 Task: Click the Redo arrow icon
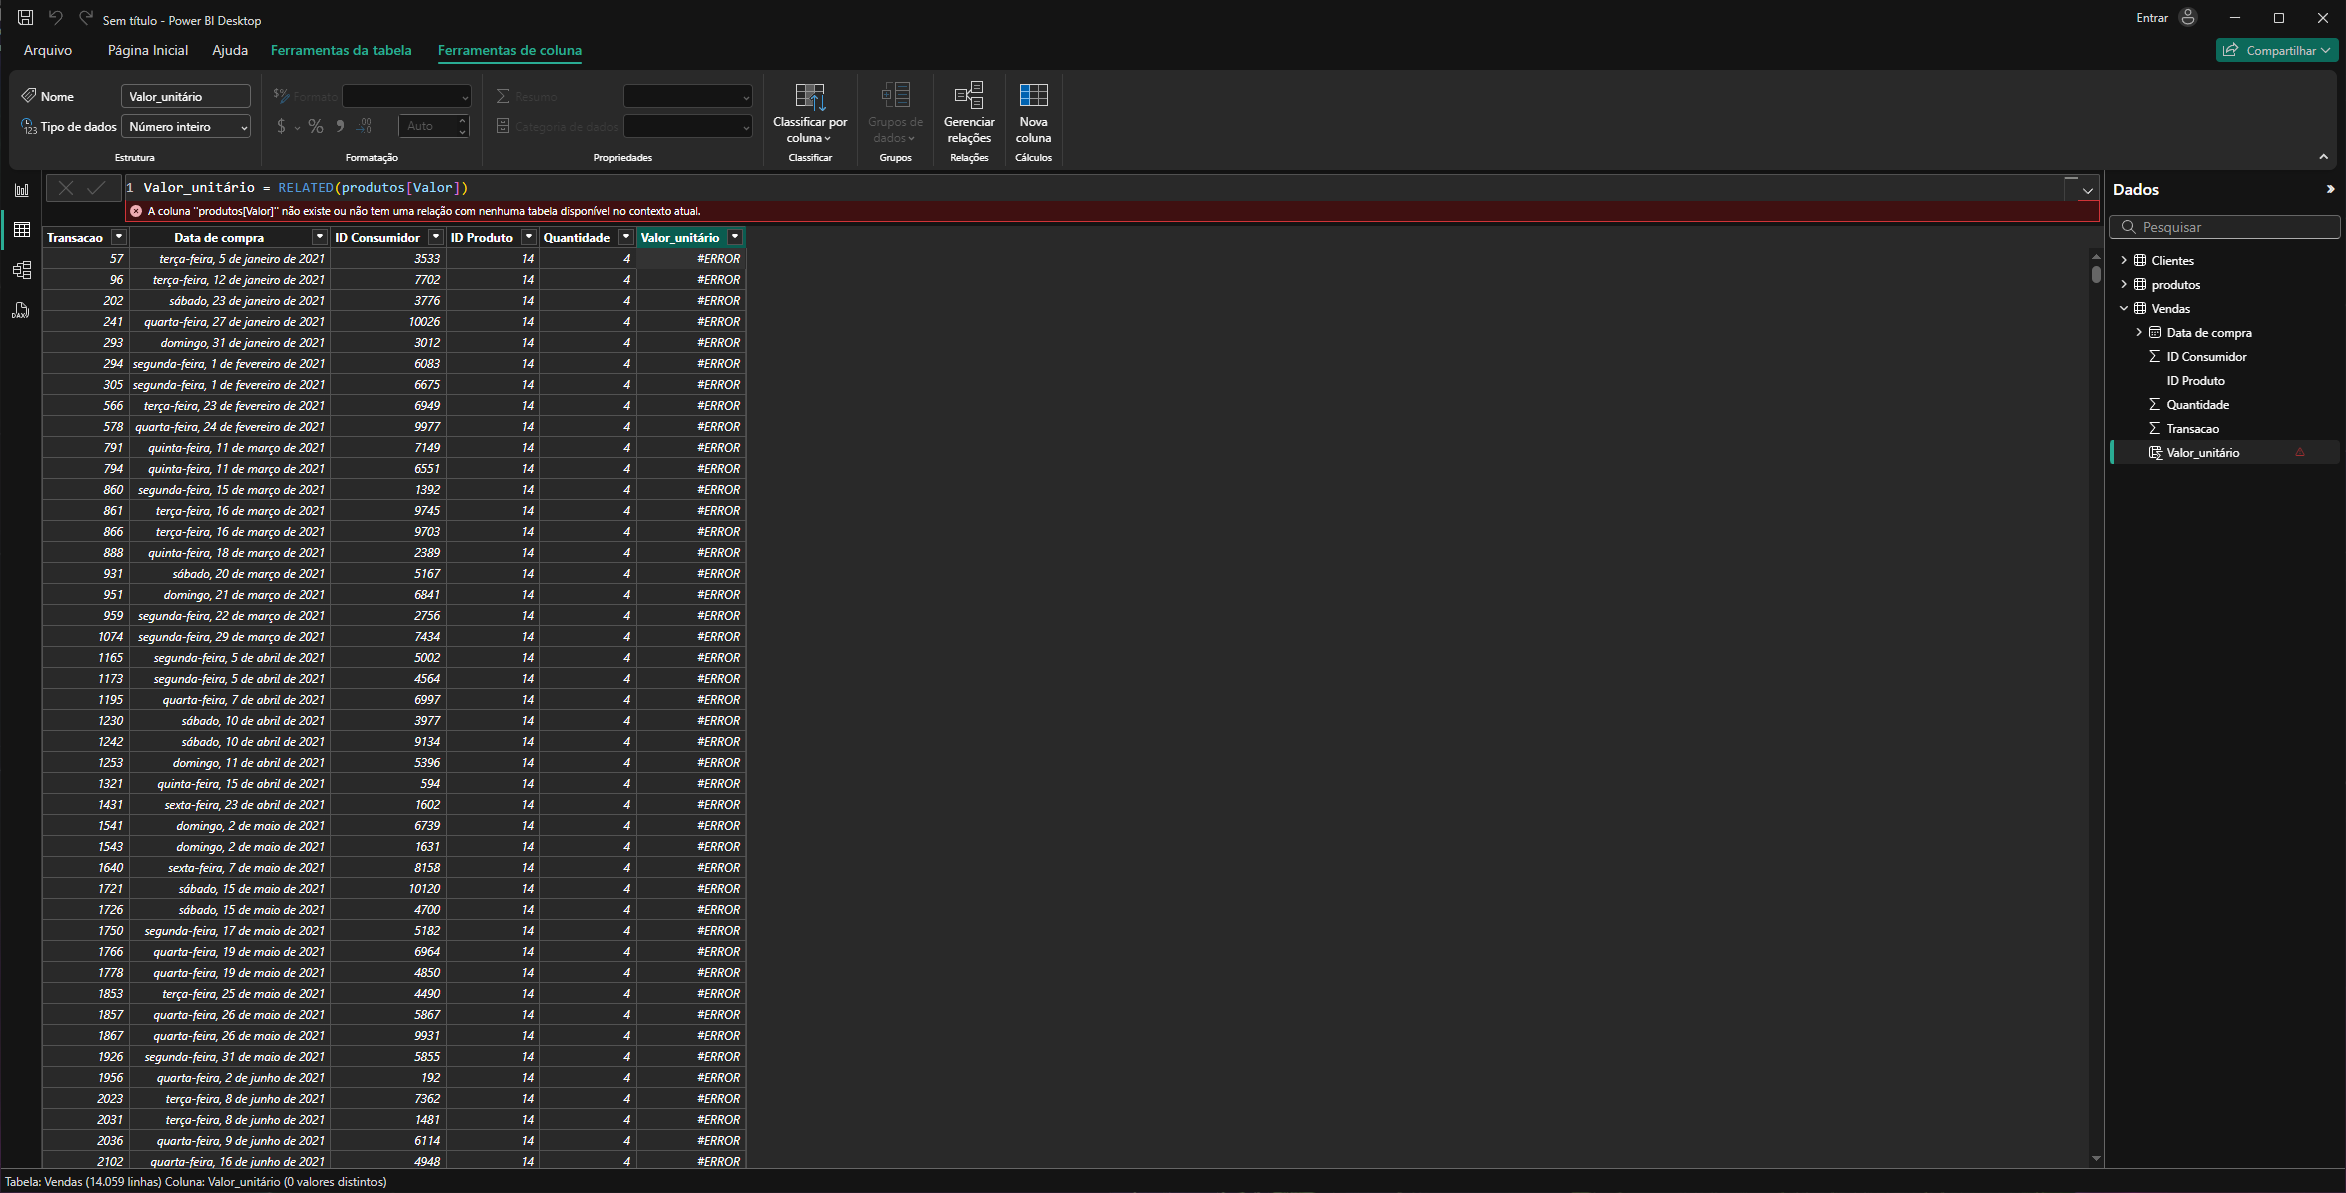pyautogui.click(x=86, y=18)
